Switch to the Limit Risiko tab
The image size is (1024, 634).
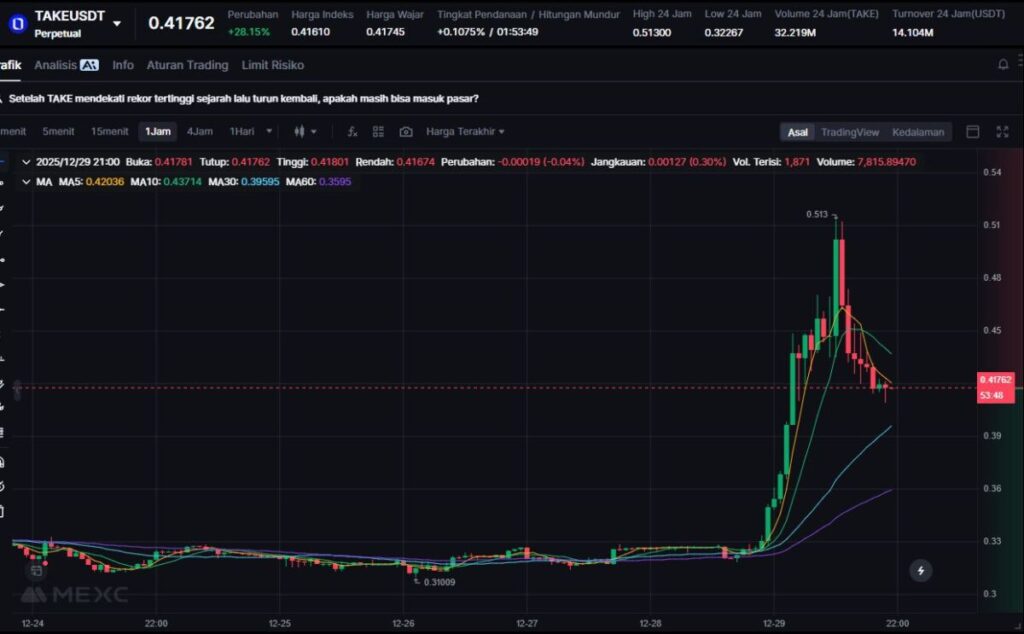[x=272, y=65]
